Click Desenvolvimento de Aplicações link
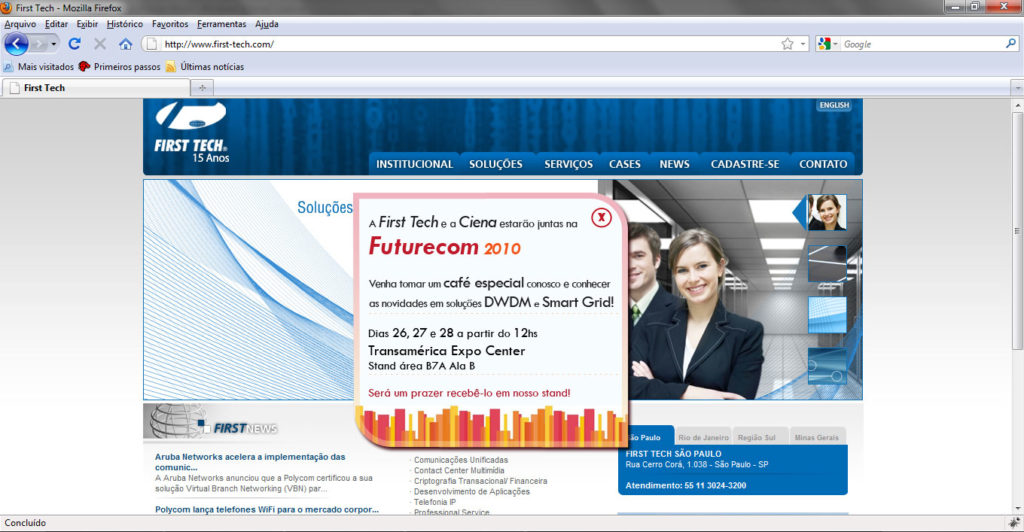 (472, 492)
